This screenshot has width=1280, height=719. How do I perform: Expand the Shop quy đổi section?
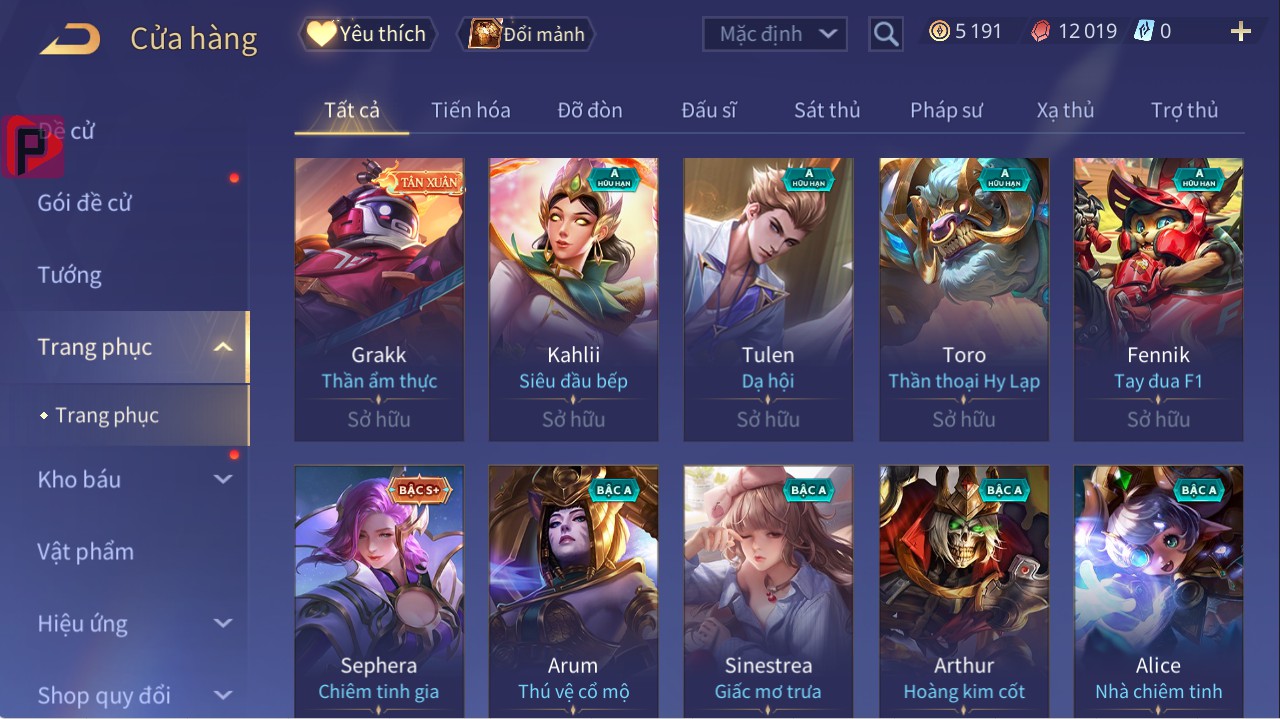click(223, 695)
